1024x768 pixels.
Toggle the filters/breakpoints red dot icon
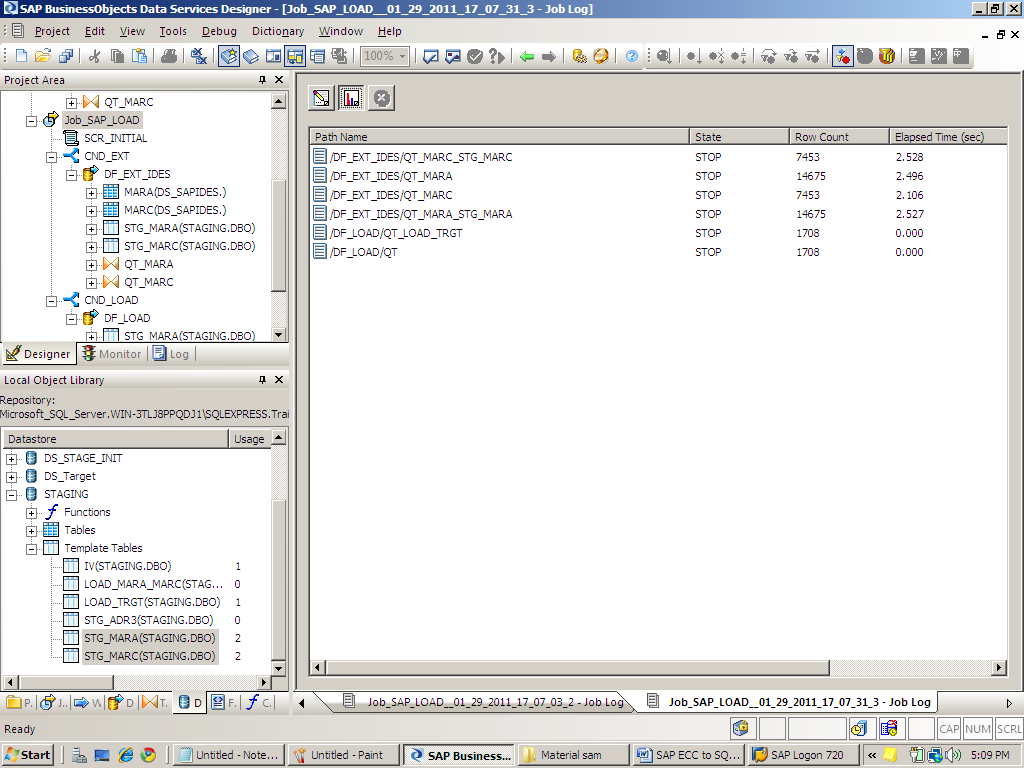pyautogui.click(x=842, y=56)
